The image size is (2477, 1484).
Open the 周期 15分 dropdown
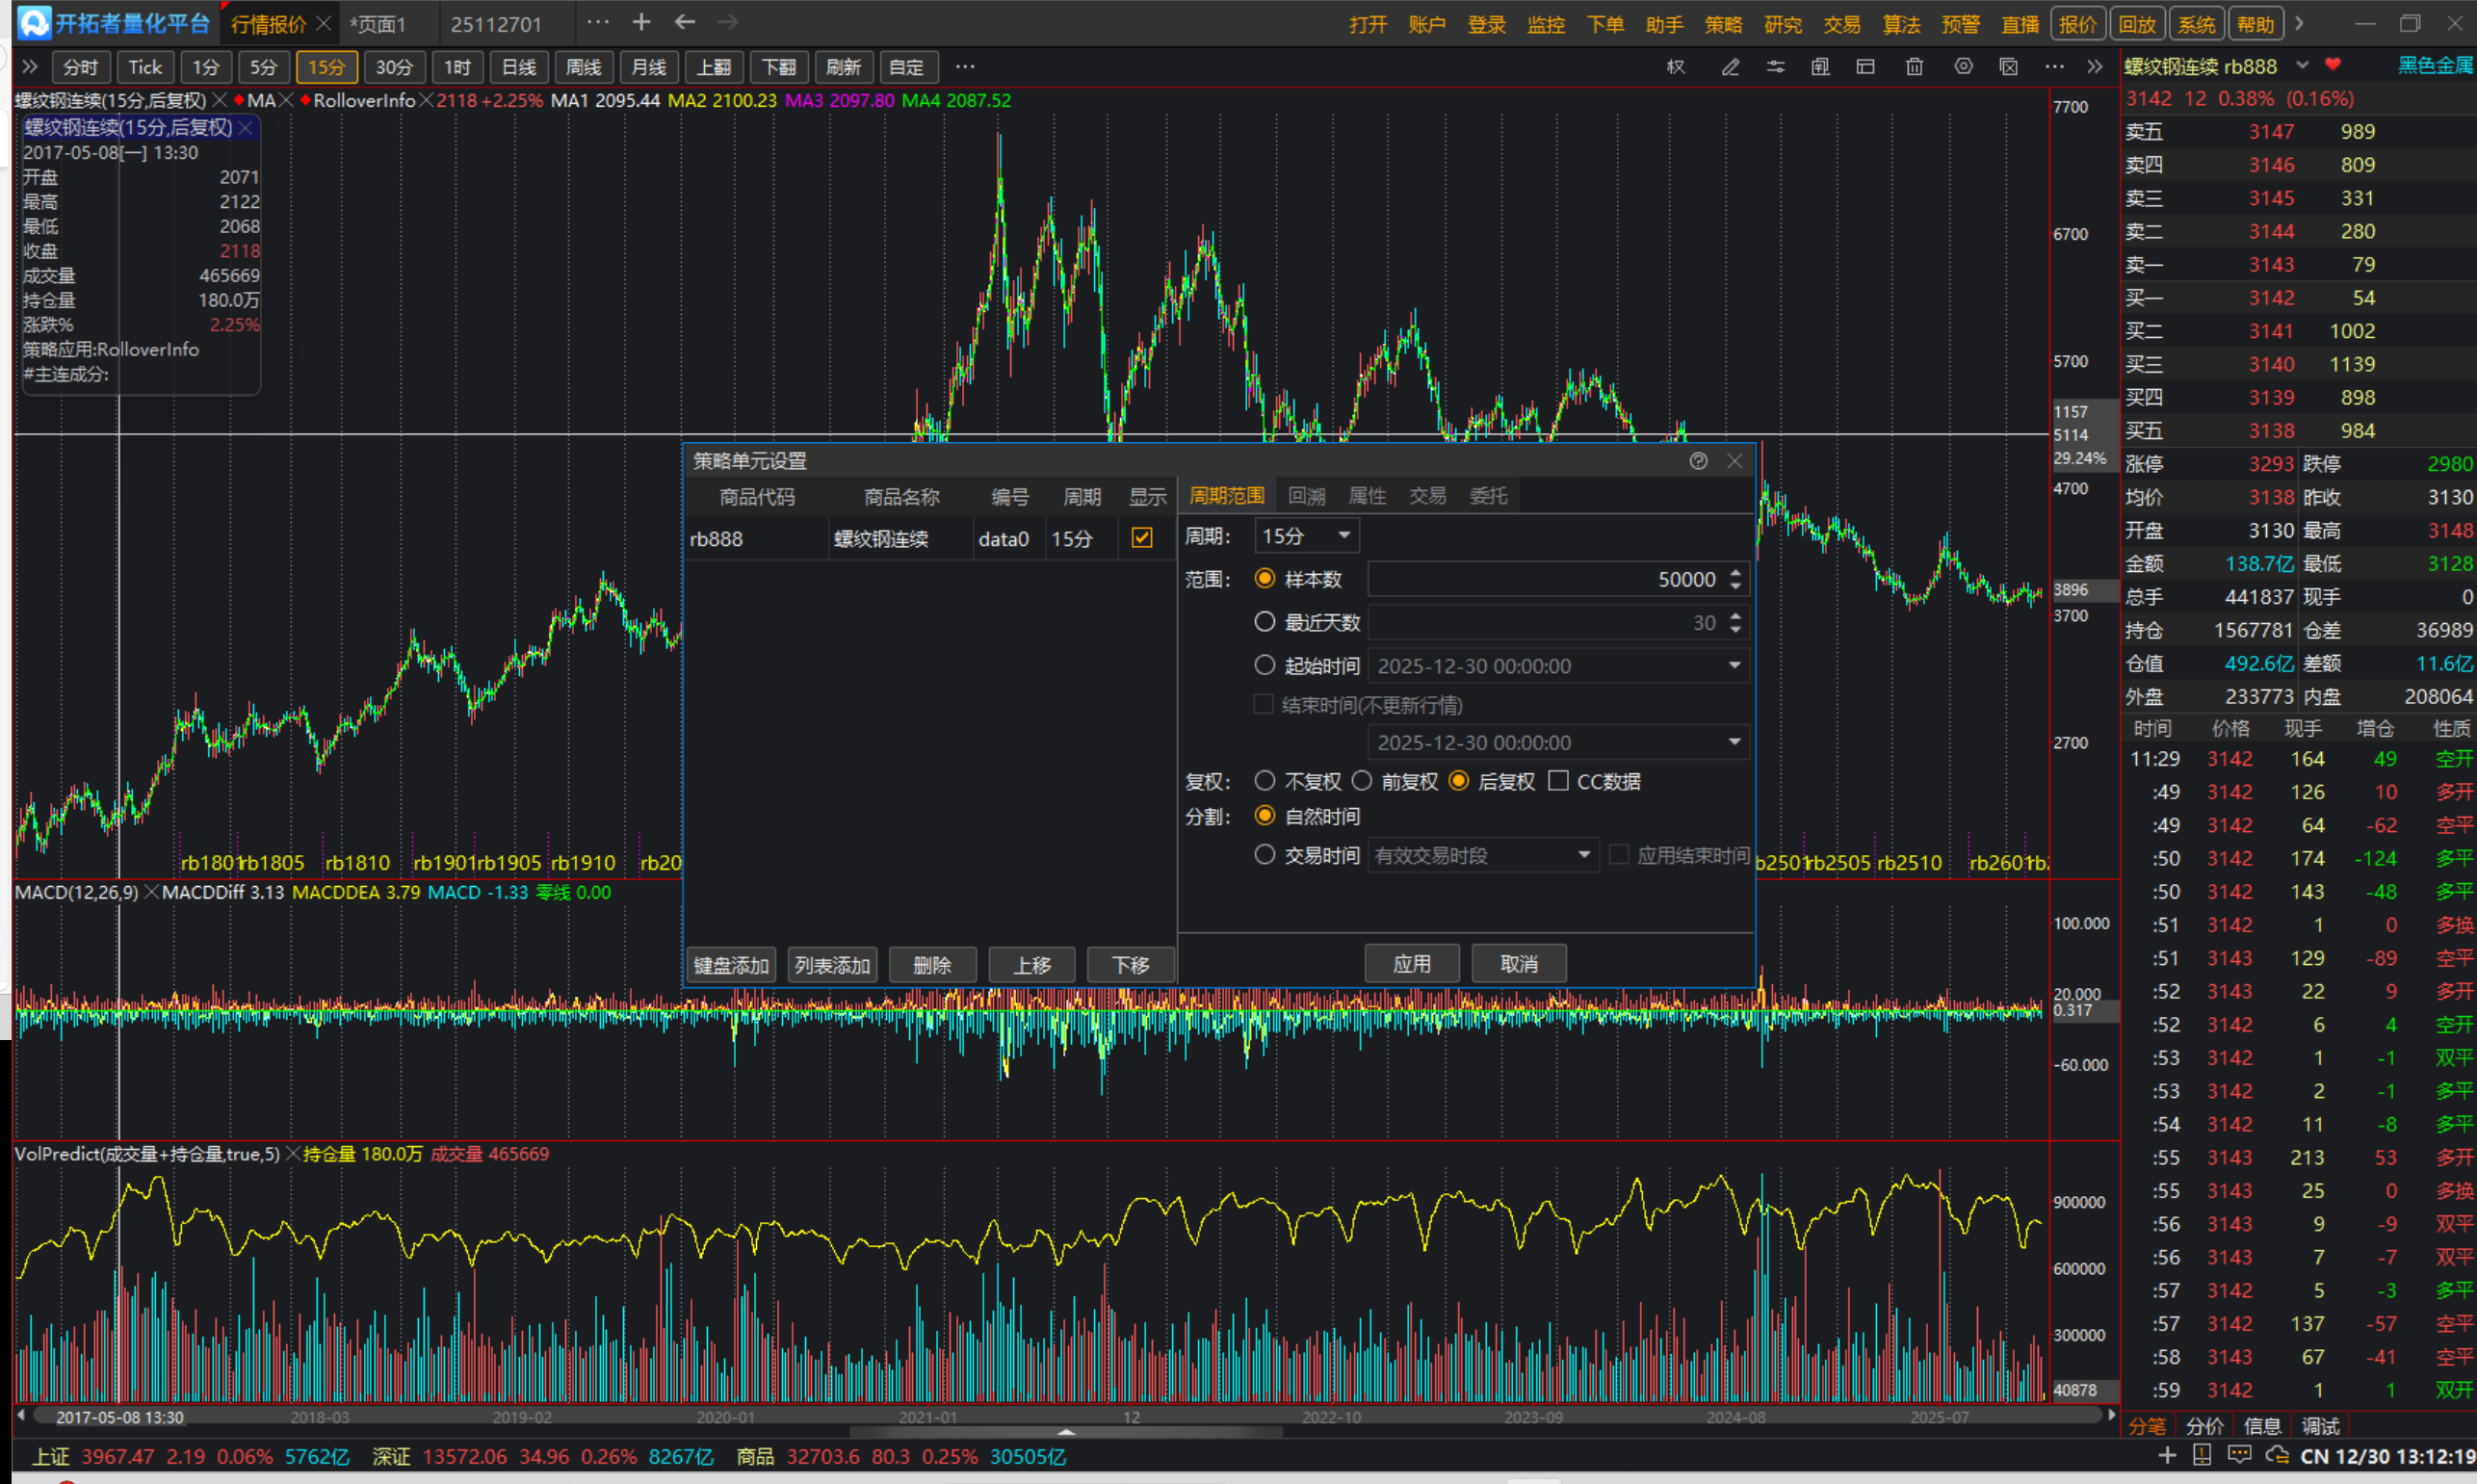click(1306, 536)
